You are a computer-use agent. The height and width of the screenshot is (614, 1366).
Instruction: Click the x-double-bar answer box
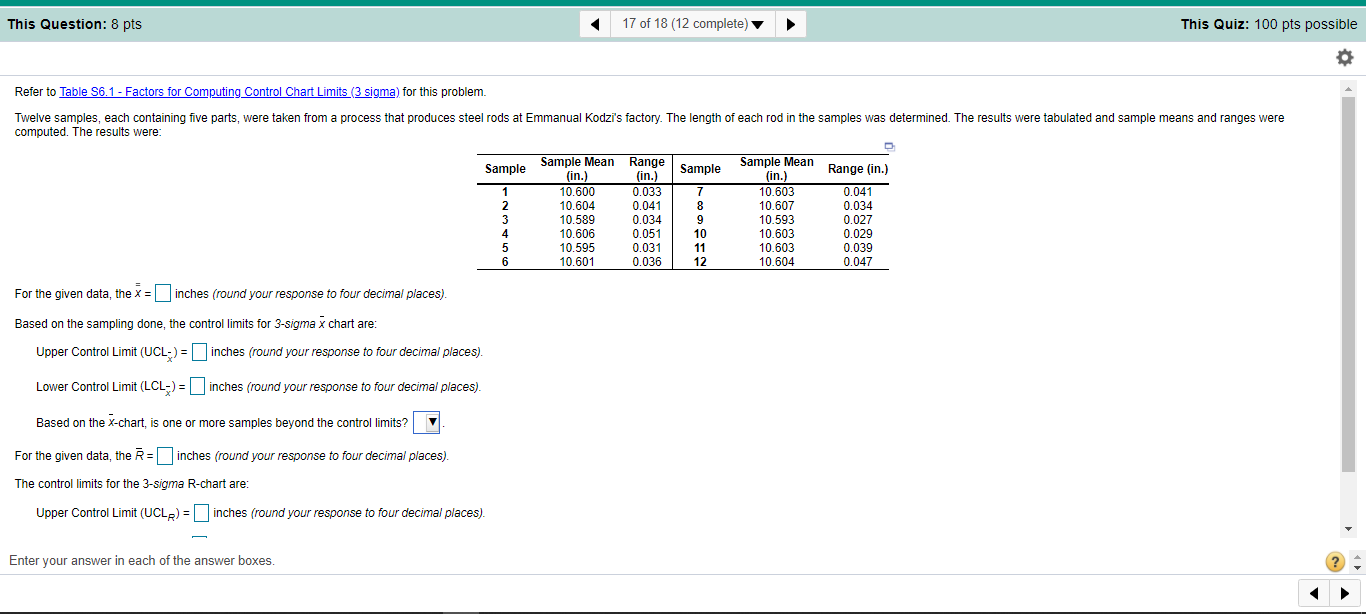tap(163, 294)
